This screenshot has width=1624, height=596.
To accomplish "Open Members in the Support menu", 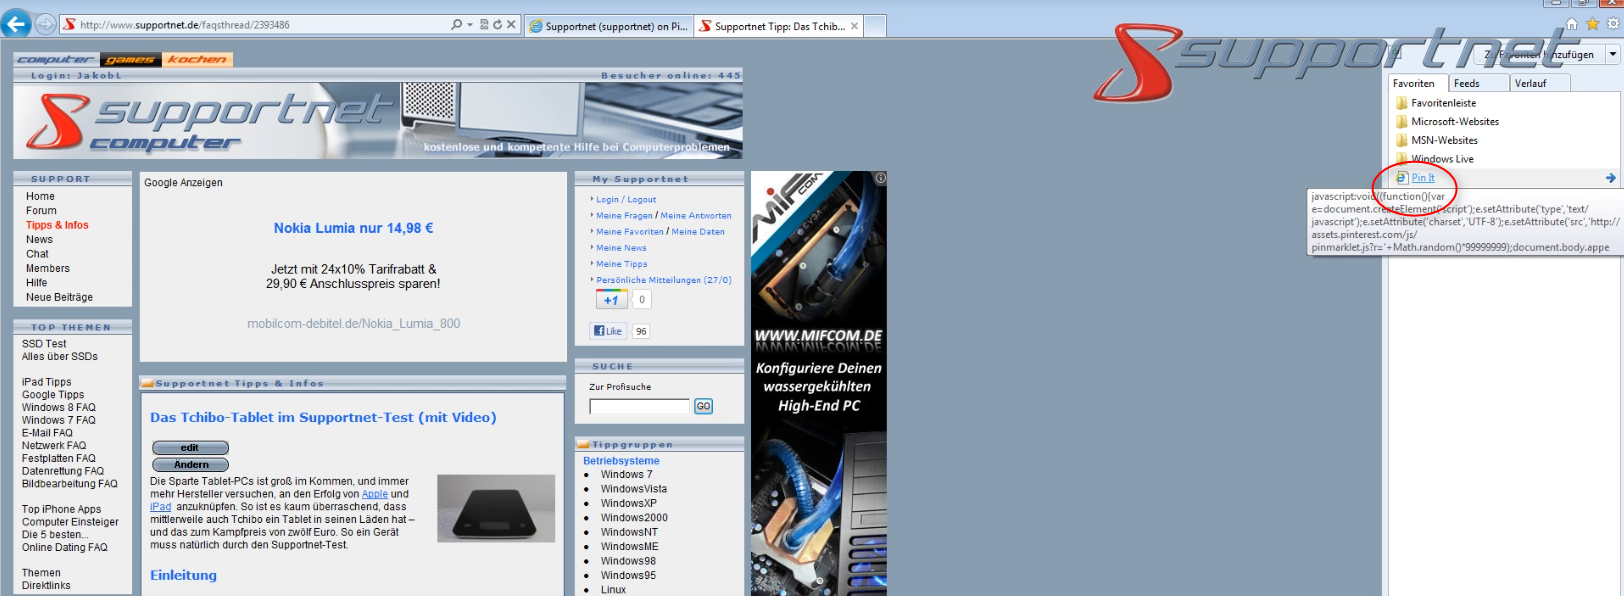I will (47, 268).
